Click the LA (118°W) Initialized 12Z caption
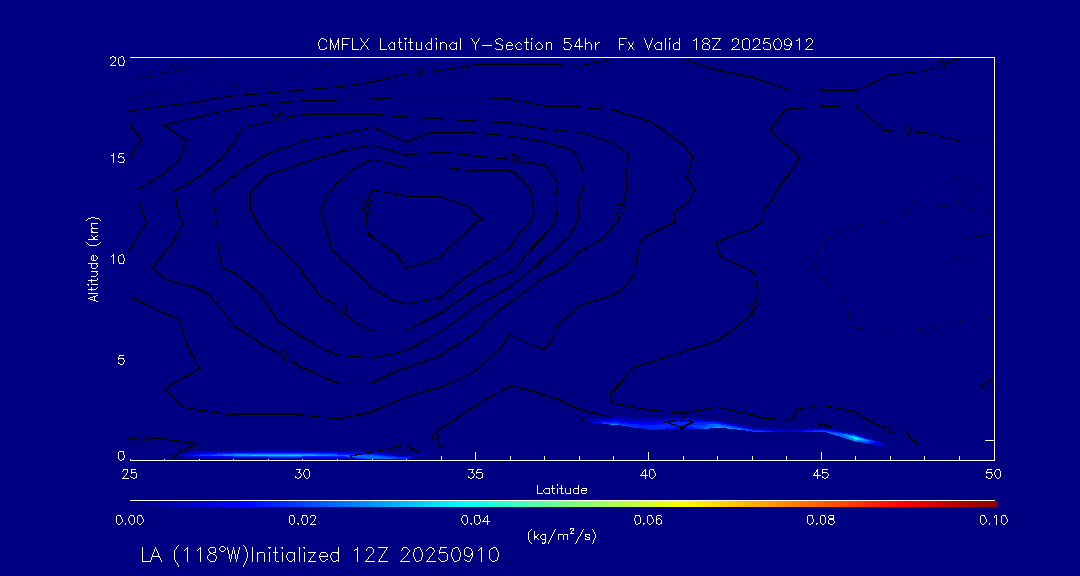Screen dimensions: 1080x576 [x=320, y=555]
